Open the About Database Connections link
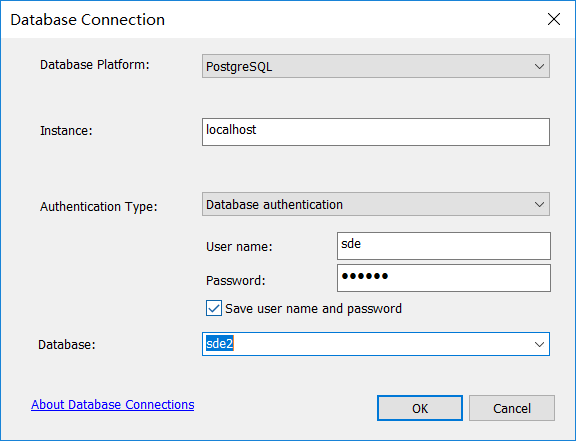Screen dimensions: 576x441 point(112,405)
